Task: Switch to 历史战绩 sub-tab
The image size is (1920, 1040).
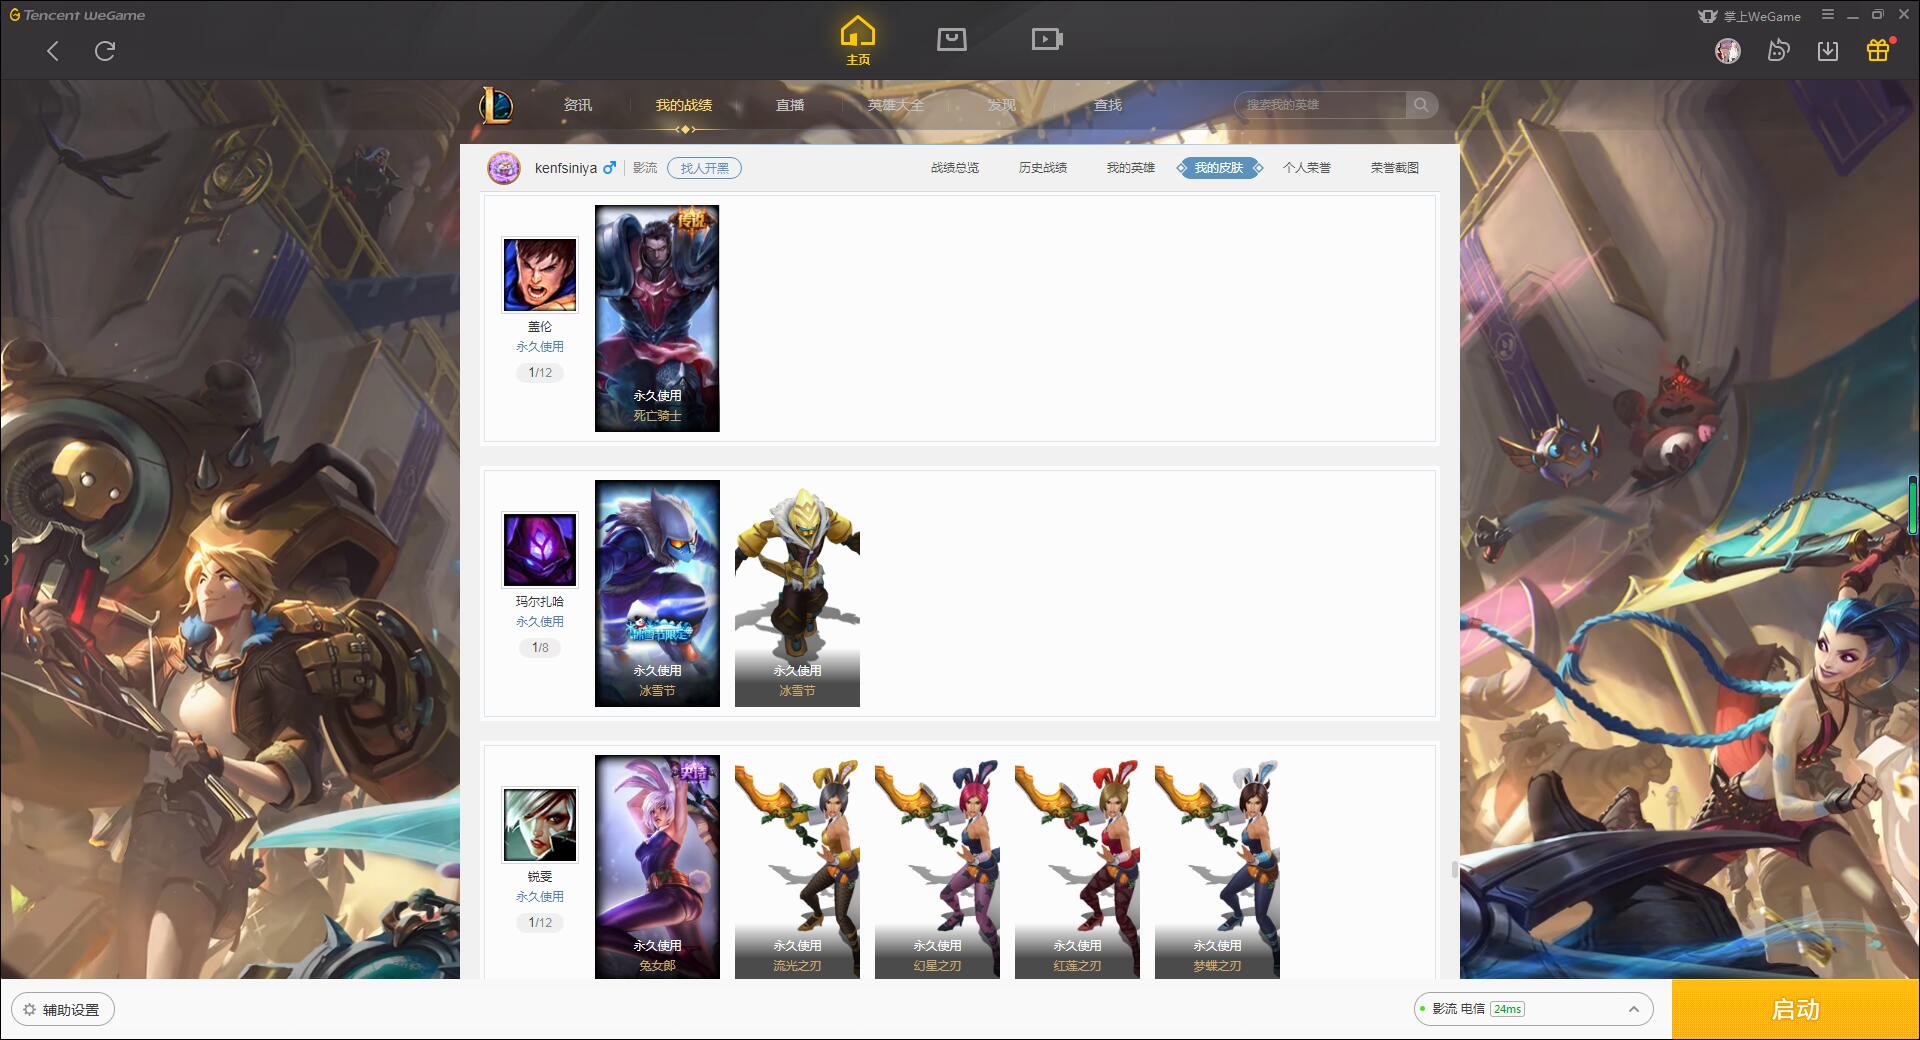Action: click(x=1043, y=168)
